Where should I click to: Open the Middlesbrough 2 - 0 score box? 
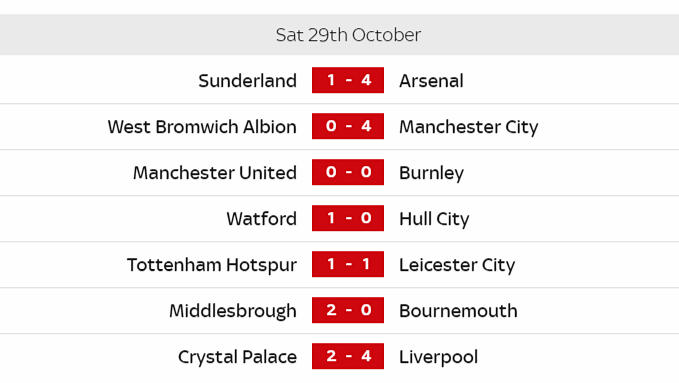tap(348, 310)
